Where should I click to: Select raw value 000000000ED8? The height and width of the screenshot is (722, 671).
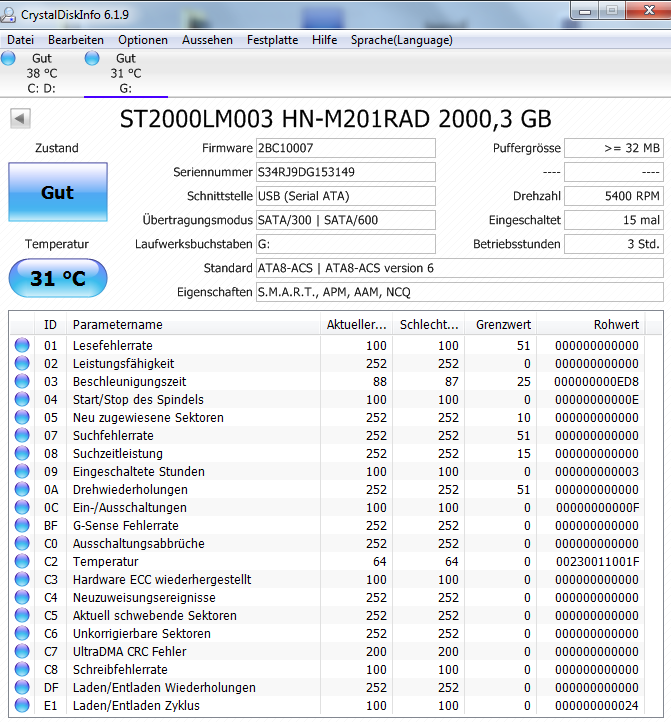596,381
